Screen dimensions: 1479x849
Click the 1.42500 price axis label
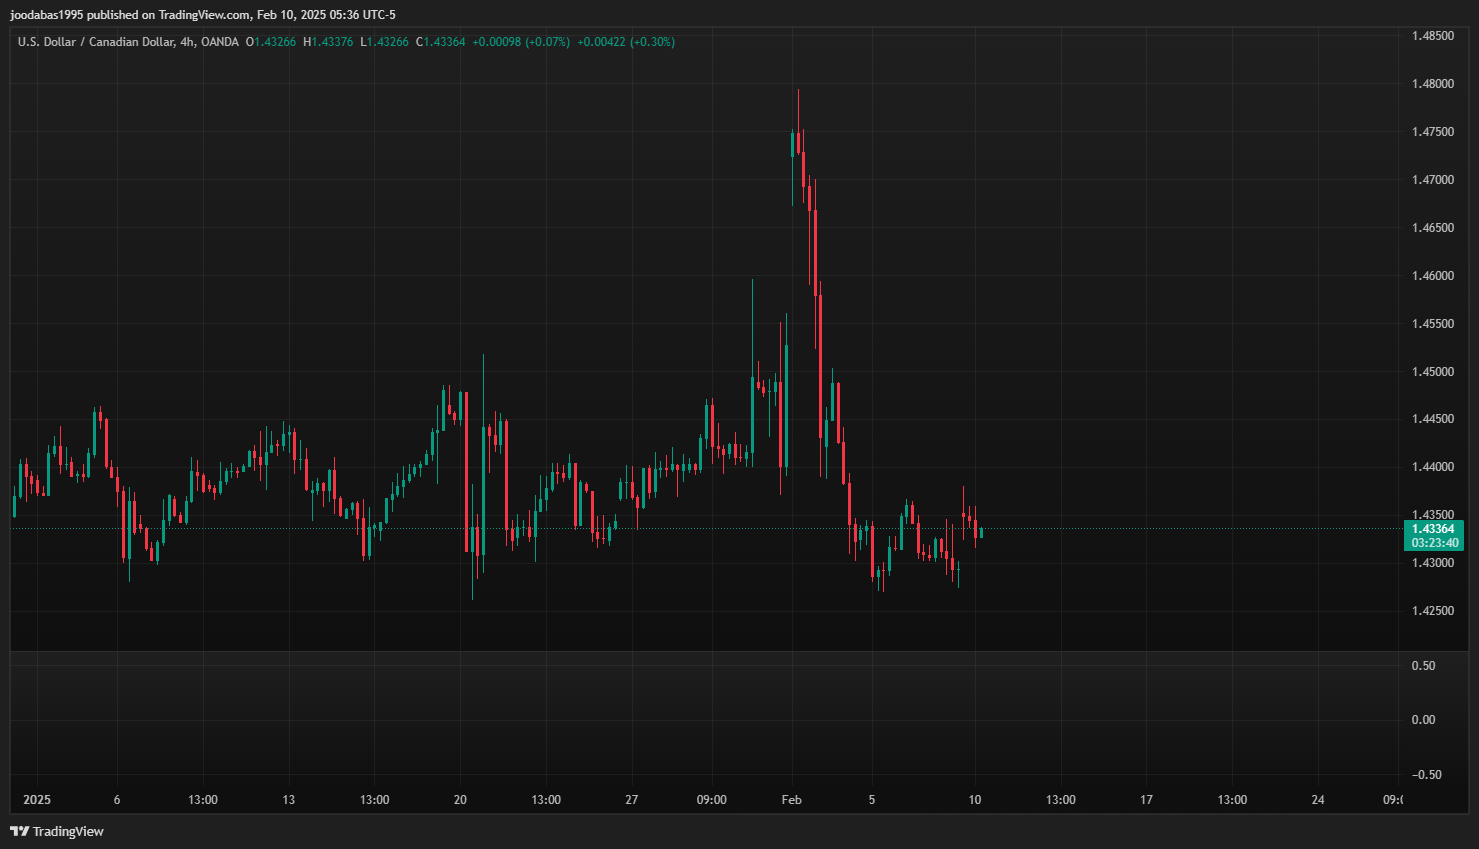[x=1432, y=611]
